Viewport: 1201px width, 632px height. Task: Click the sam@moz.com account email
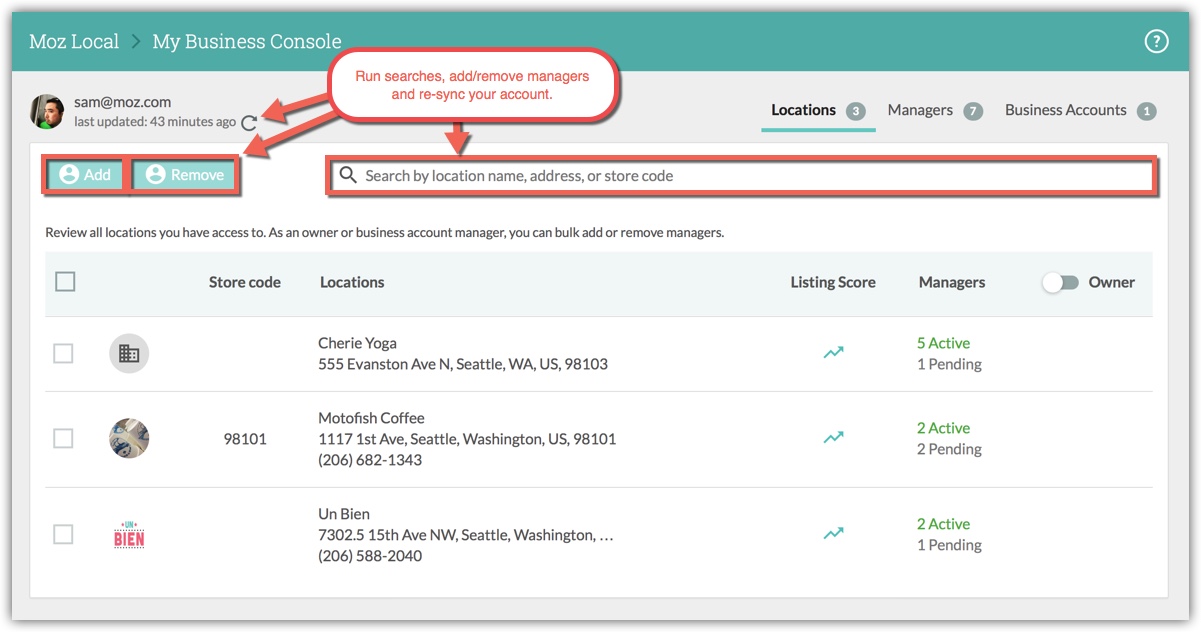click(122, 102)
